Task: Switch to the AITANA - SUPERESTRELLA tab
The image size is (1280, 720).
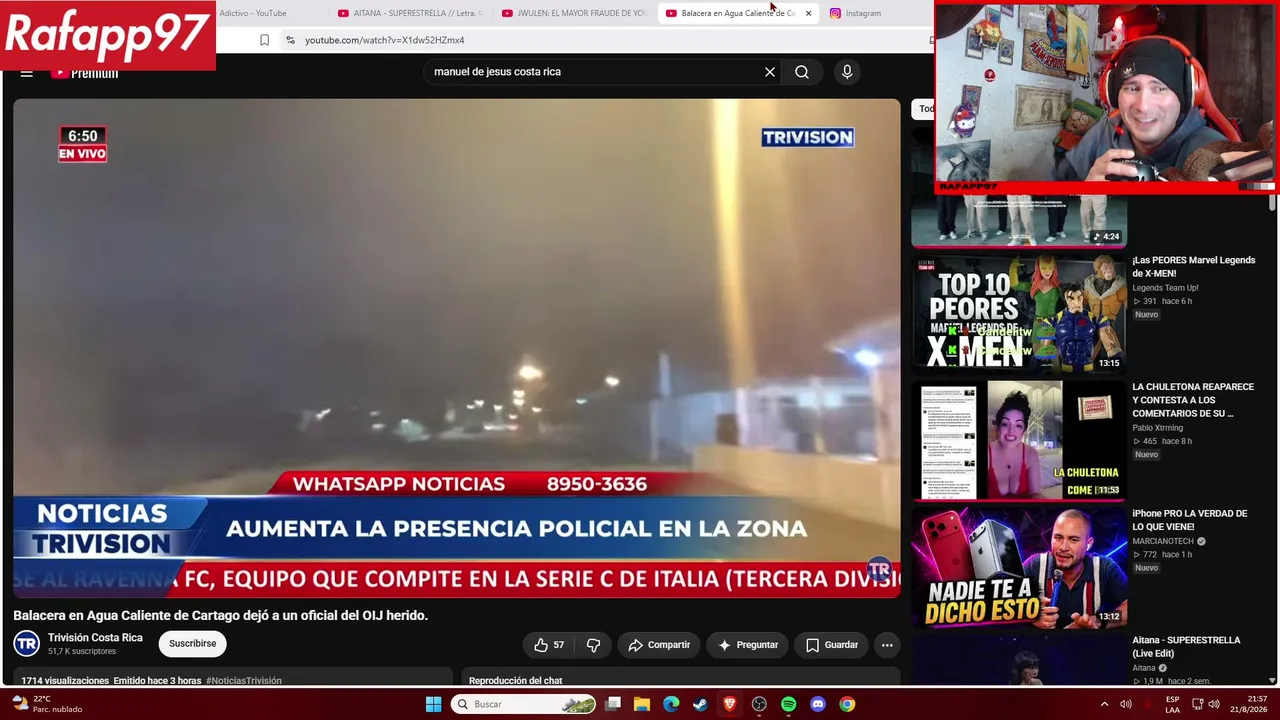Action: 410,13
